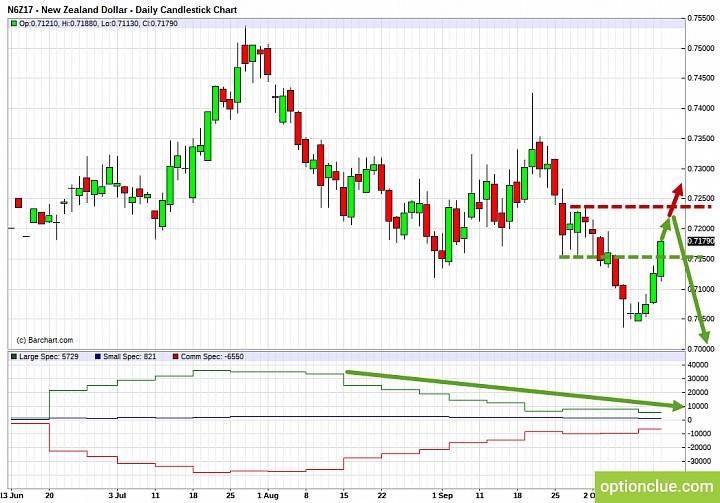Click the green swatch beside the OHLC values
The height and width of the screenshot is (503, 720).
coord(14,23)
